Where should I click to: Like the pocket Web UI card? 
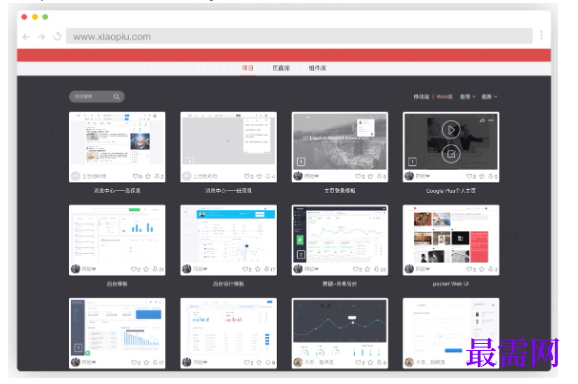[x=469, y=269]
